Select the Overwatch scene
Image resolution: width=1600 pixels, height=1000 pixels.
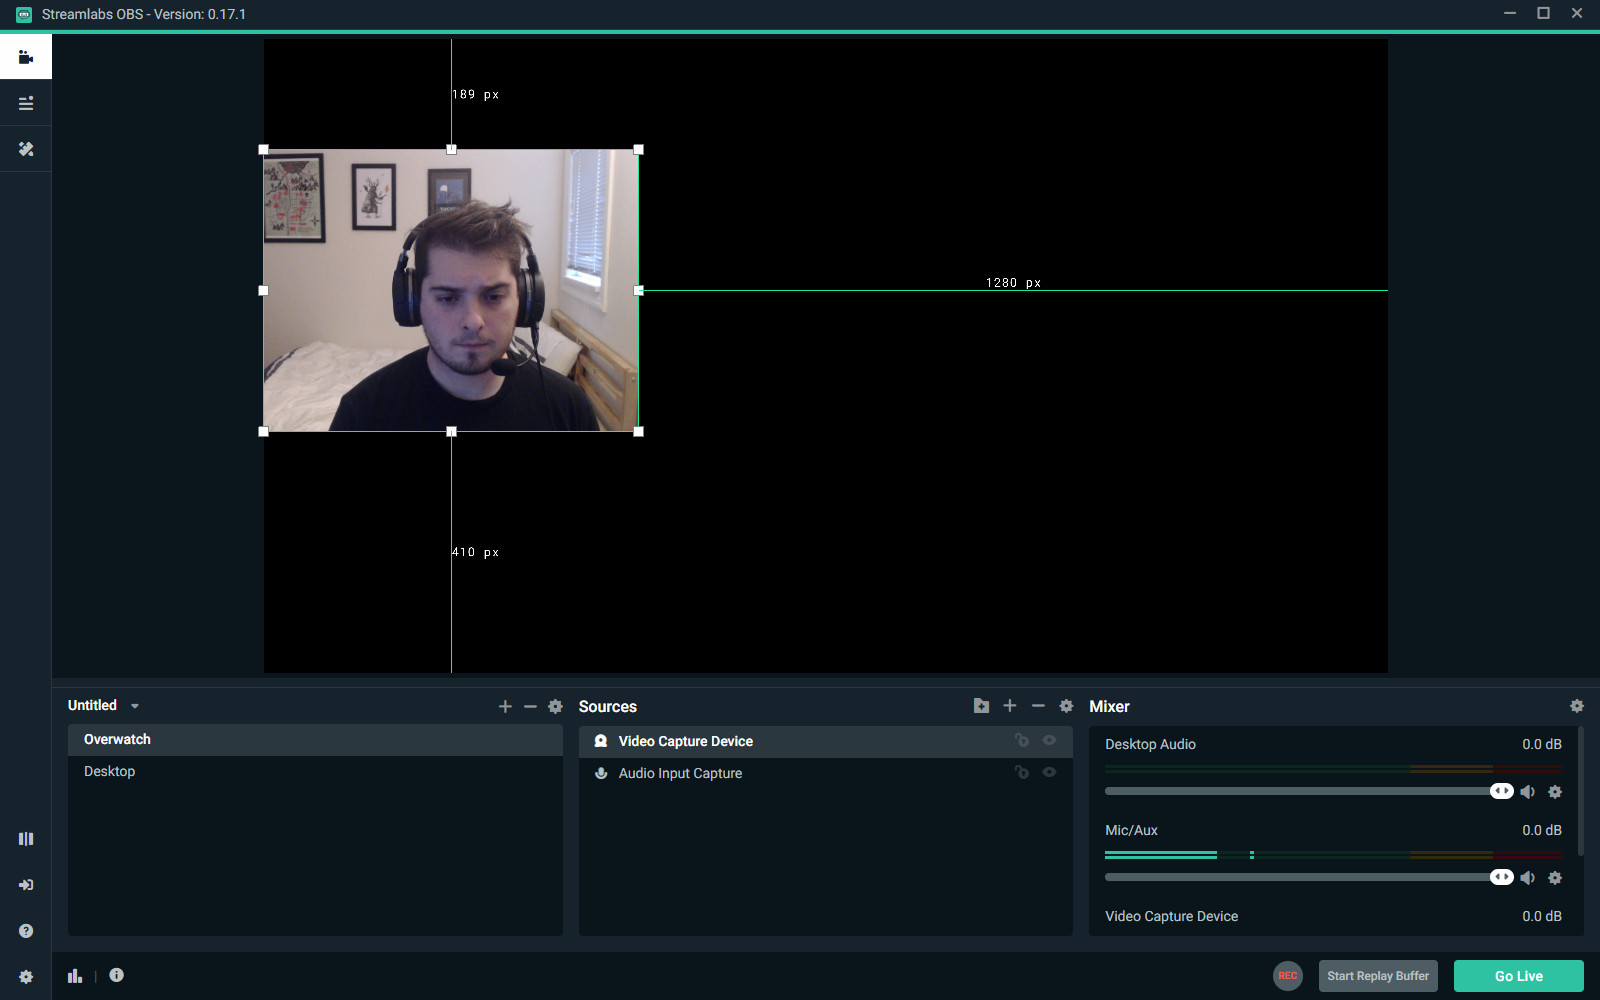[315, 740]
